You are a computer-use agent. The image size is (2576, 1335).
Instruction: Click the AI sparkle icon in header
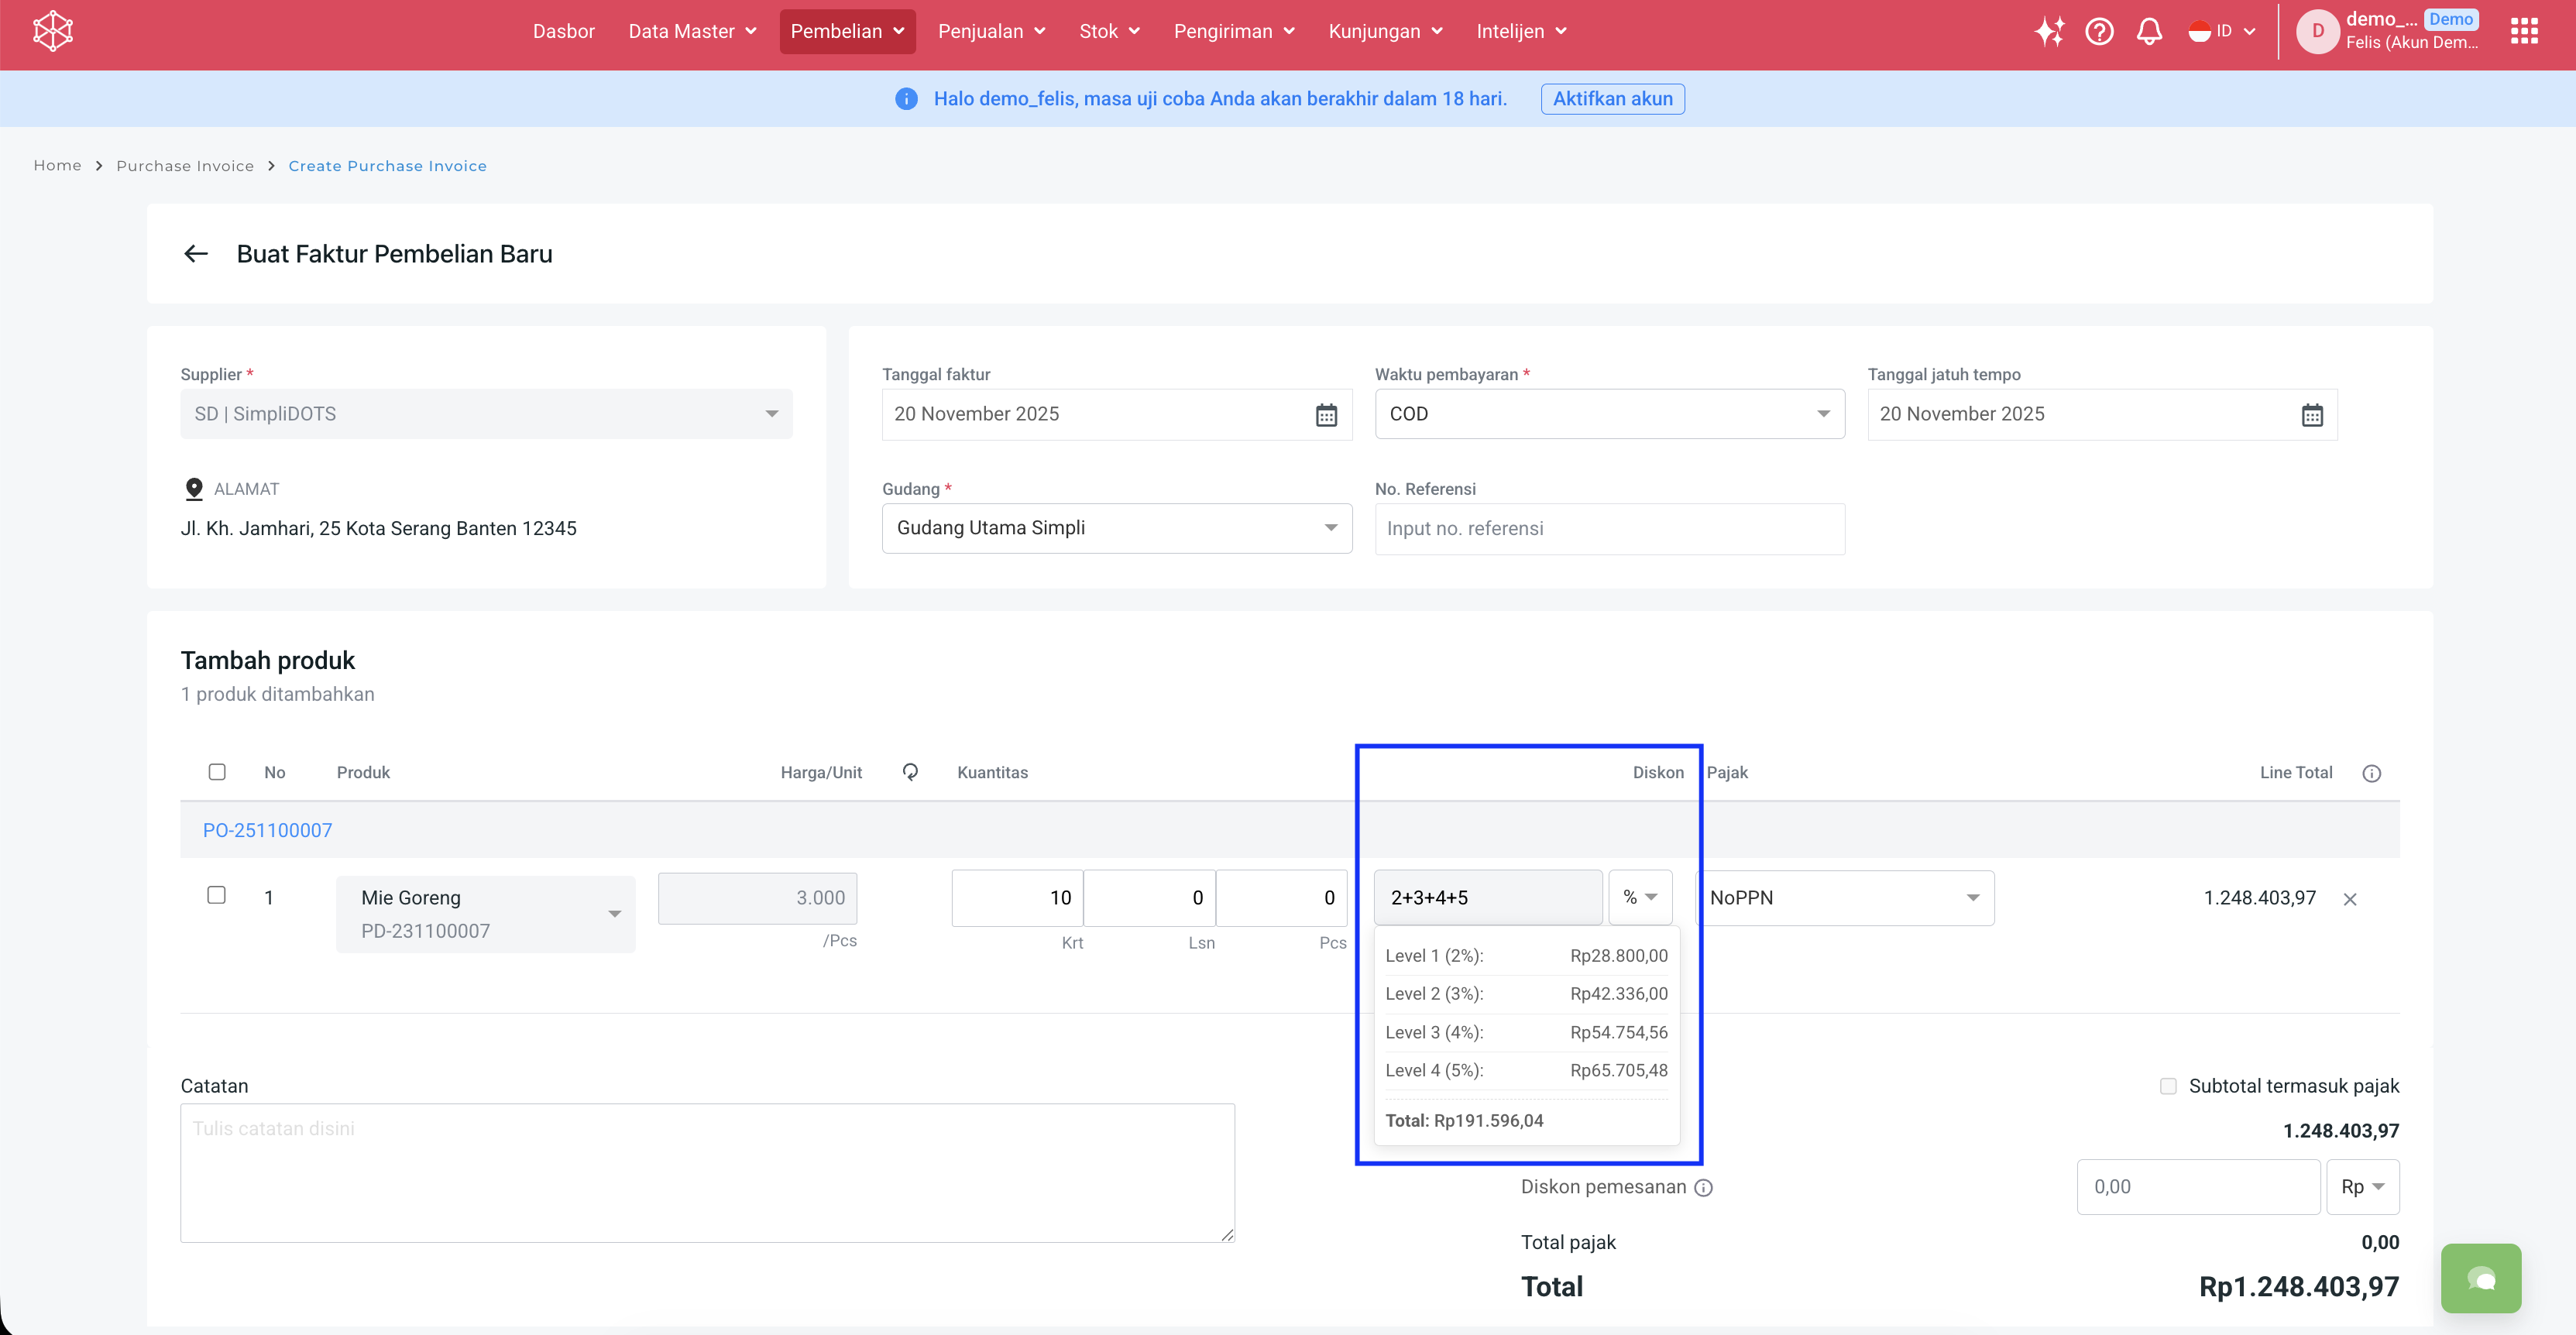tap(2049, 32)
